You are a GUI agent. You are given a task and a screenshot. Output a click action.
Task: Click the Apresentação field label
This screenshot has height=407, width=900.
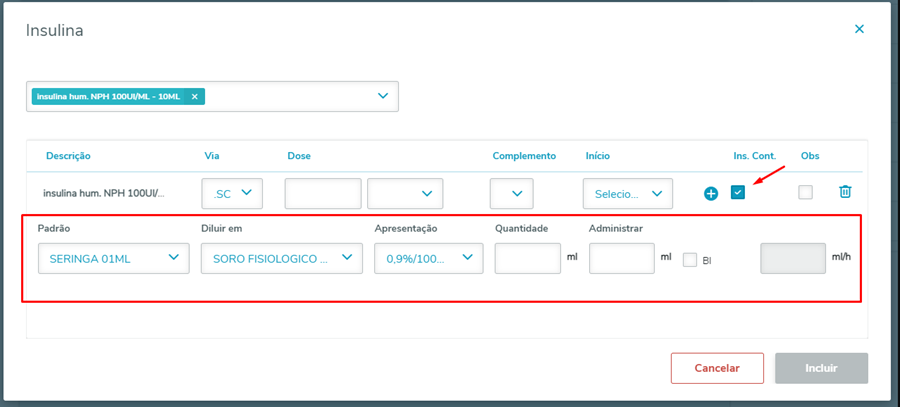[406, 228]
